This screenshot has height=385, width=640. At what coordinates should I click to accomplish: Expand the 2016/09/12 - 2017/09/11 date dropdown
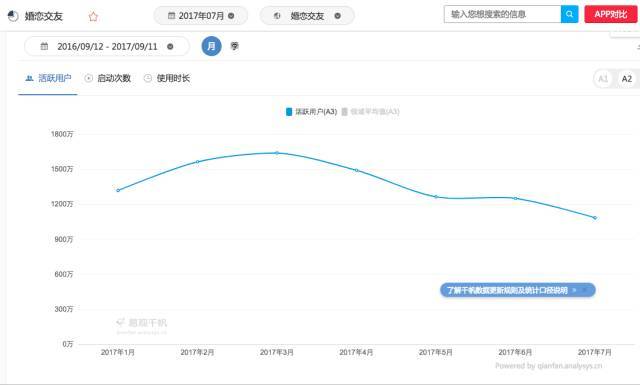(170, 46)
